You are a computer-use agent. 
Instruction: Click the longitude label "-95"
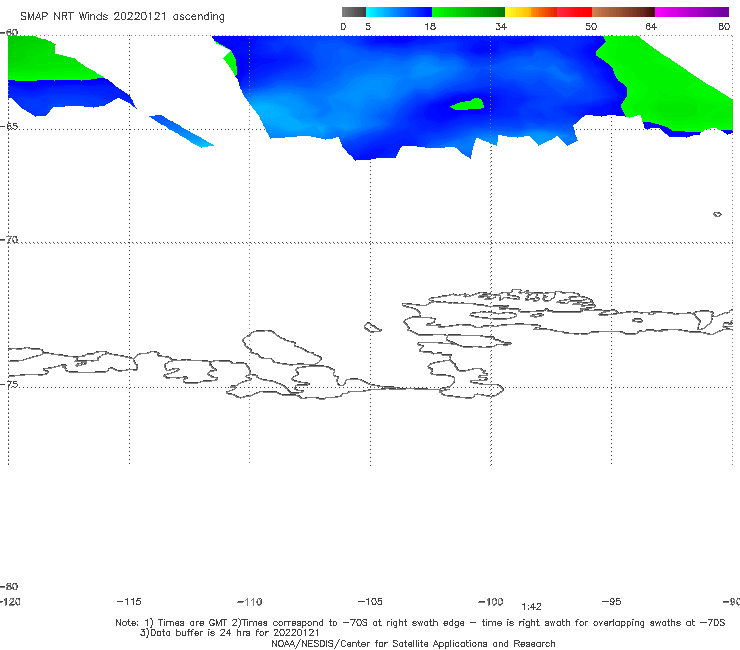612,602
